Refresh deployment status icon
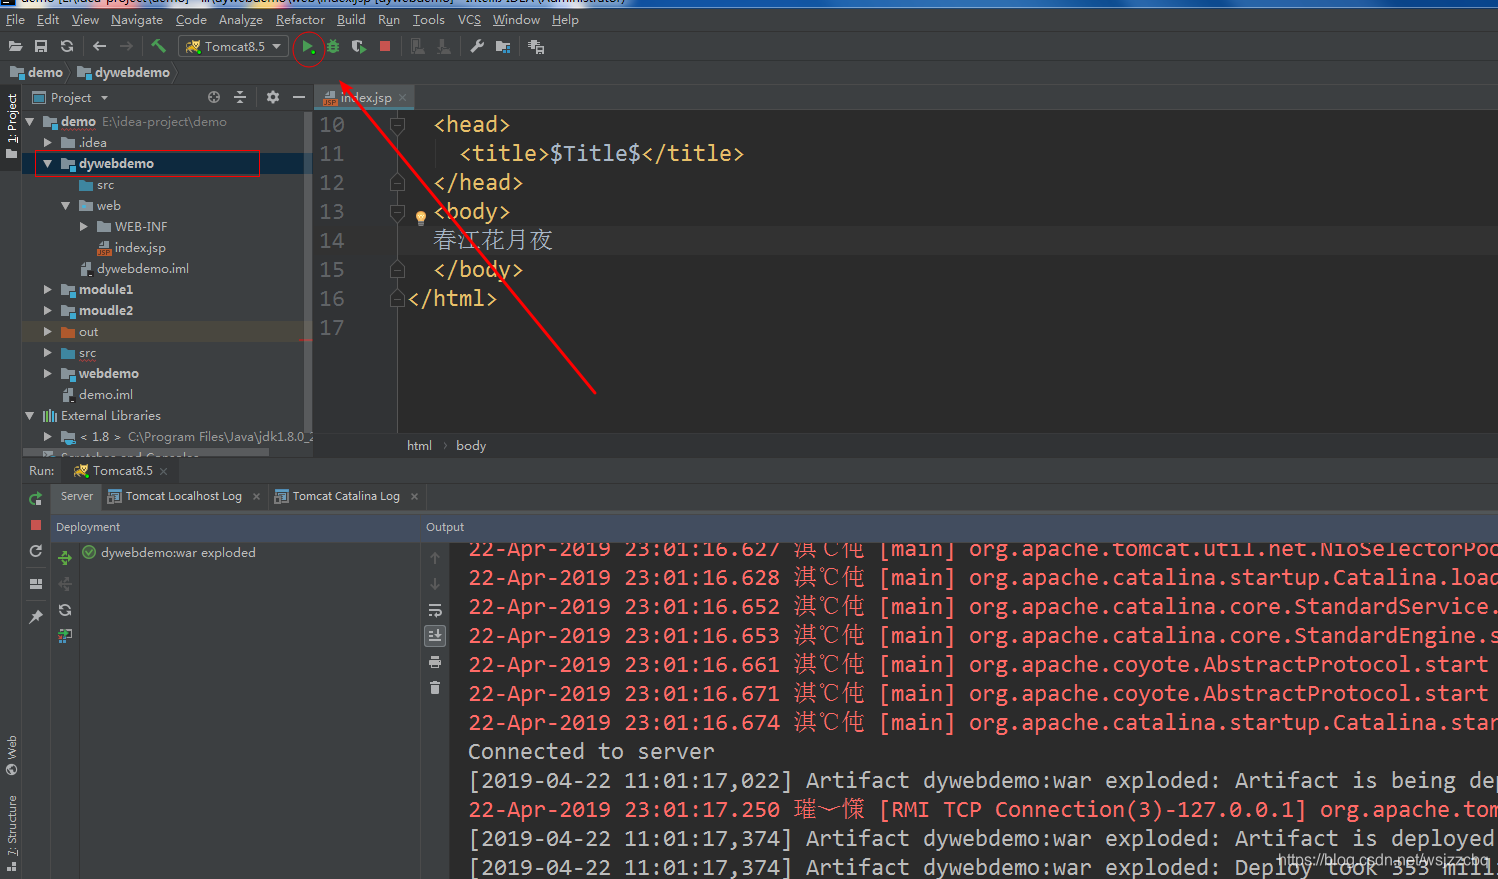 coord(65,610)
